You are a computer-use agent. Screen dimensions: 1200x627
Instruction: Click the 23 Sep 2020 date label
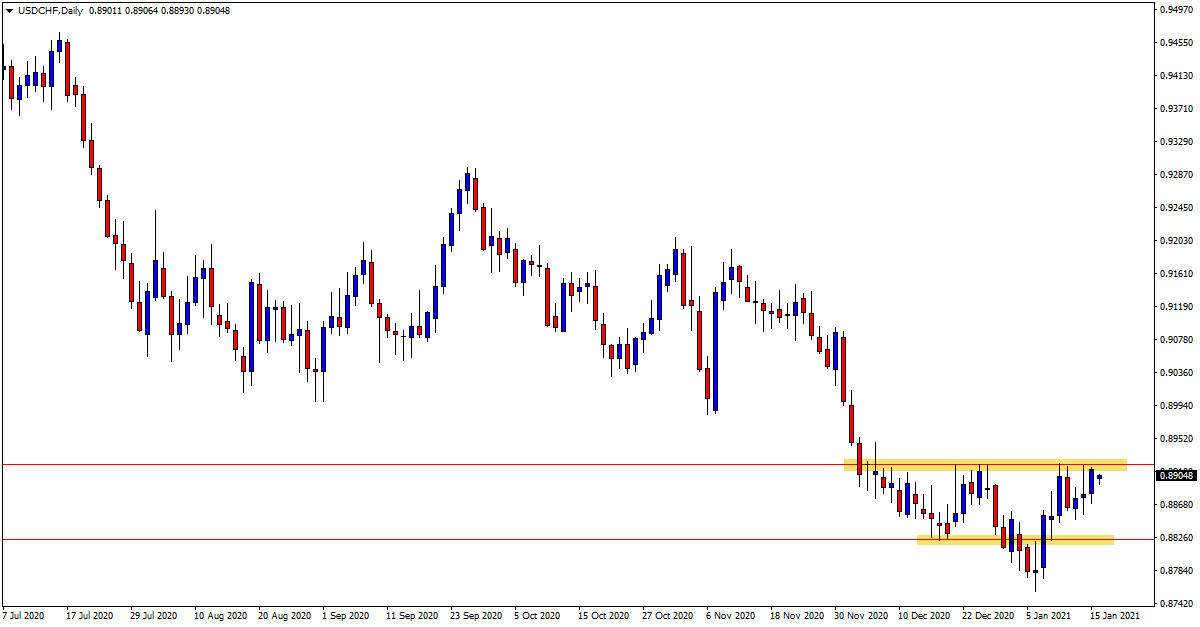tap(476, 617)
